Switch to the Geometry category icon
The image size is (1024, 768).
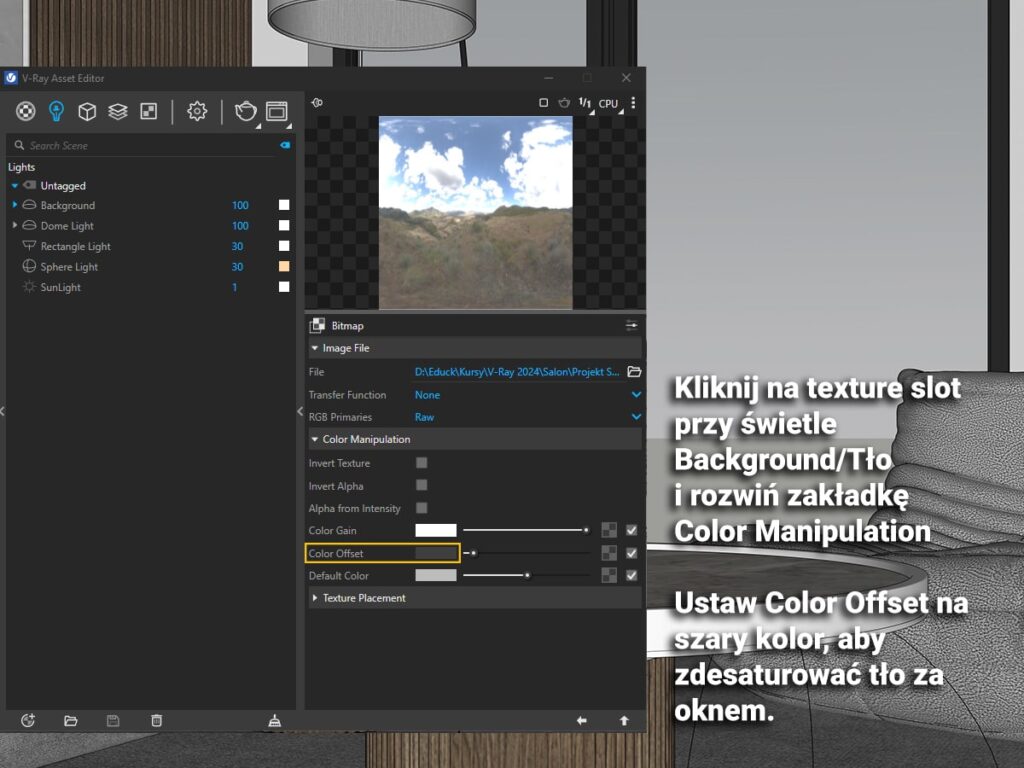point(87,111)
